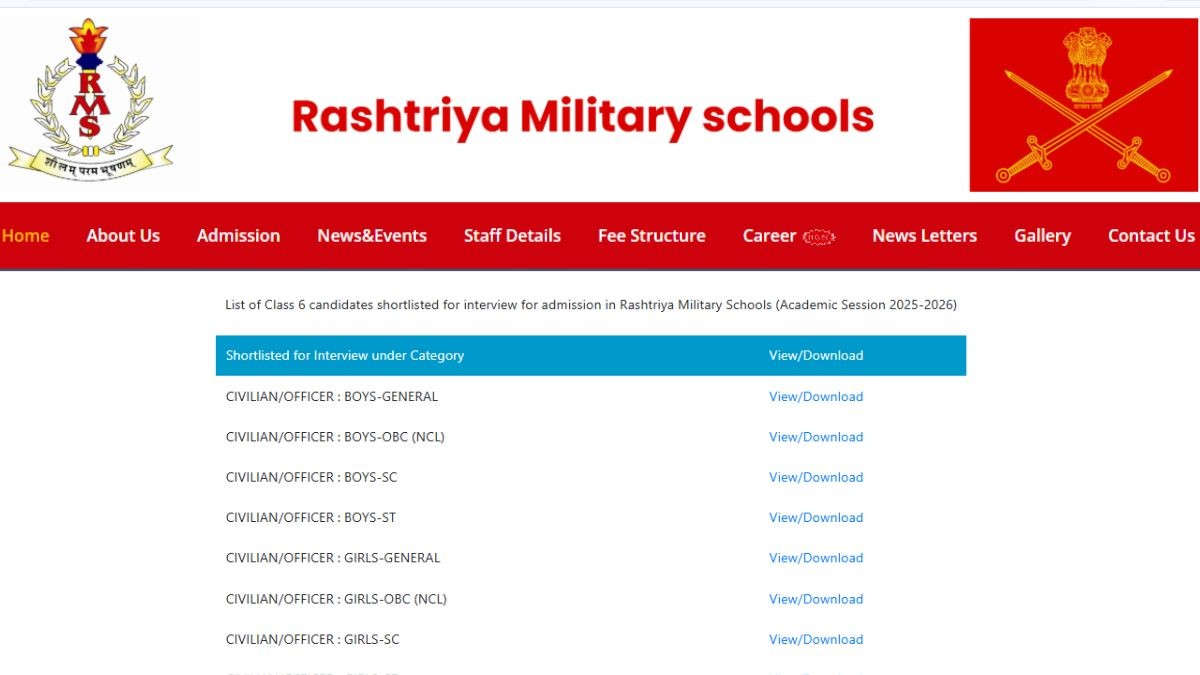Open the Gallery page
This screenshot has height=675, width=1200.
tap(1042, 236)
